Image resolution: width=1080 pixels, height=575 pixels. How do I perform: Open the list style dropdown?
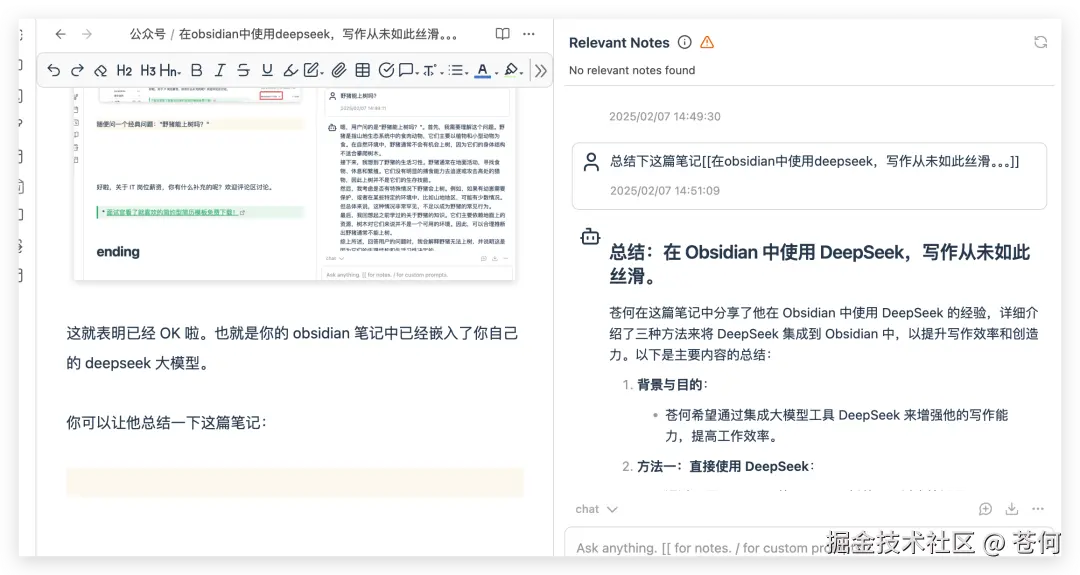coord(457,70)
